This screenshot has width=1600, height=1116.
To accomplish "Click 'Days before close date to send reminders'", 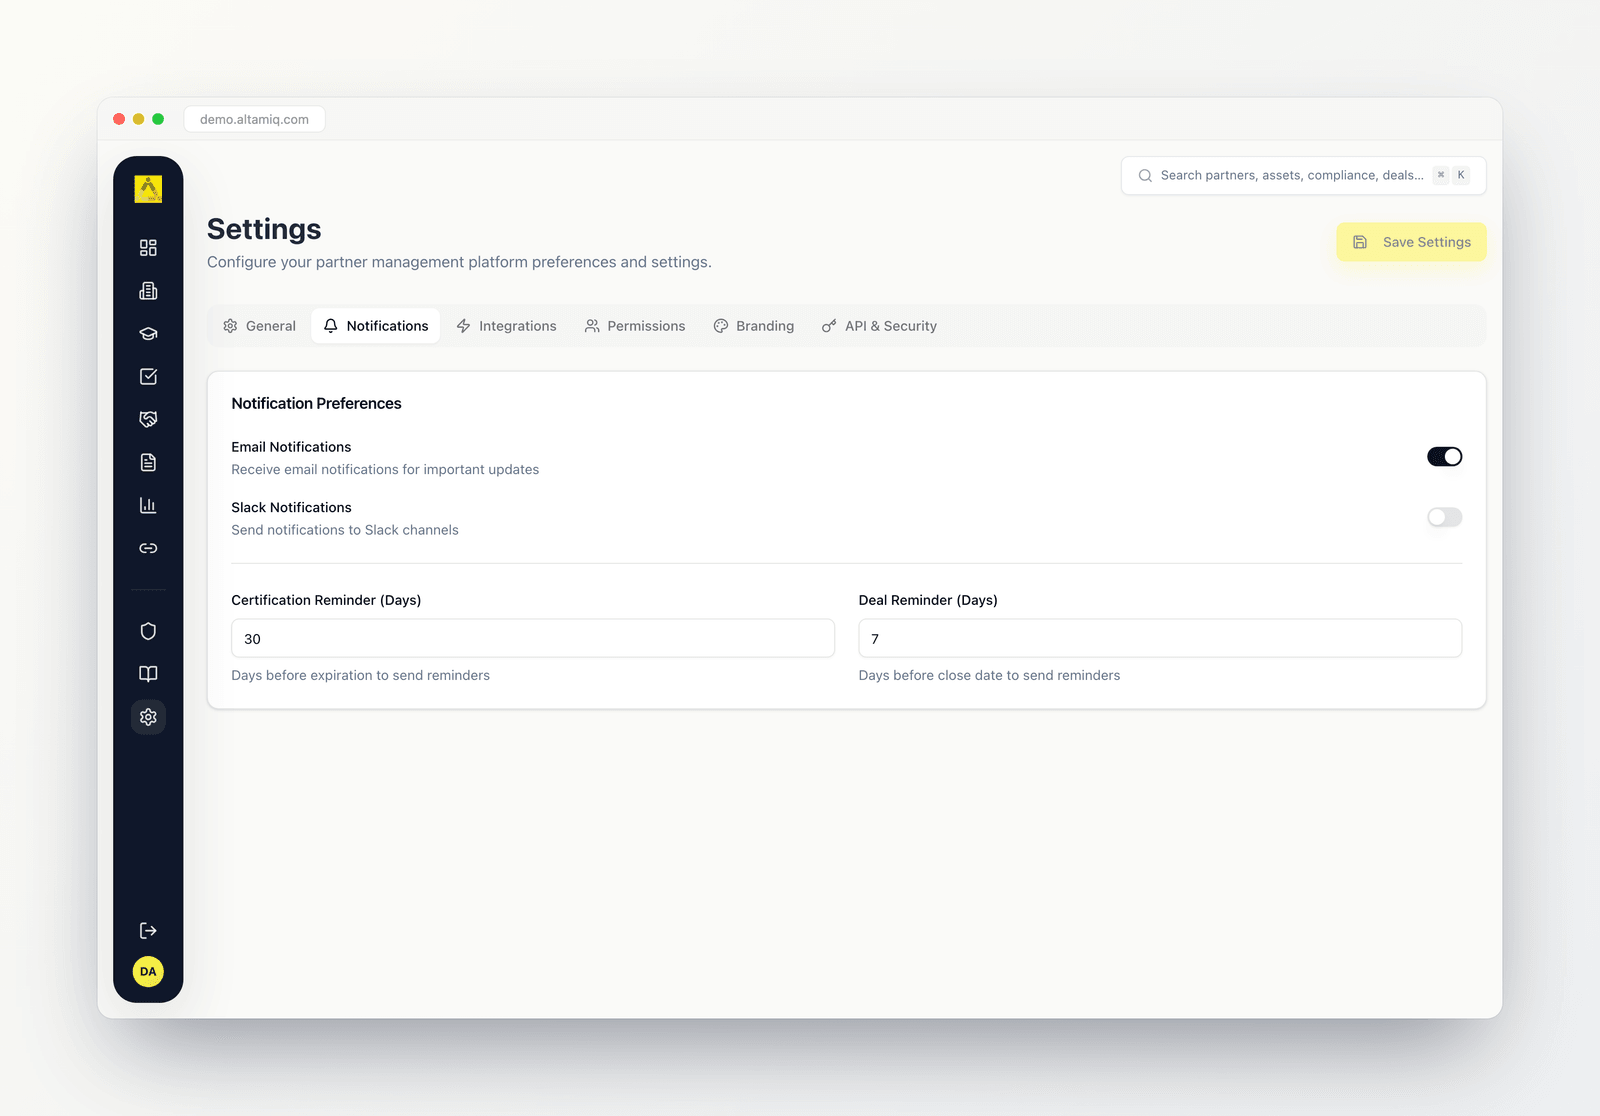I will coord(989,675).
